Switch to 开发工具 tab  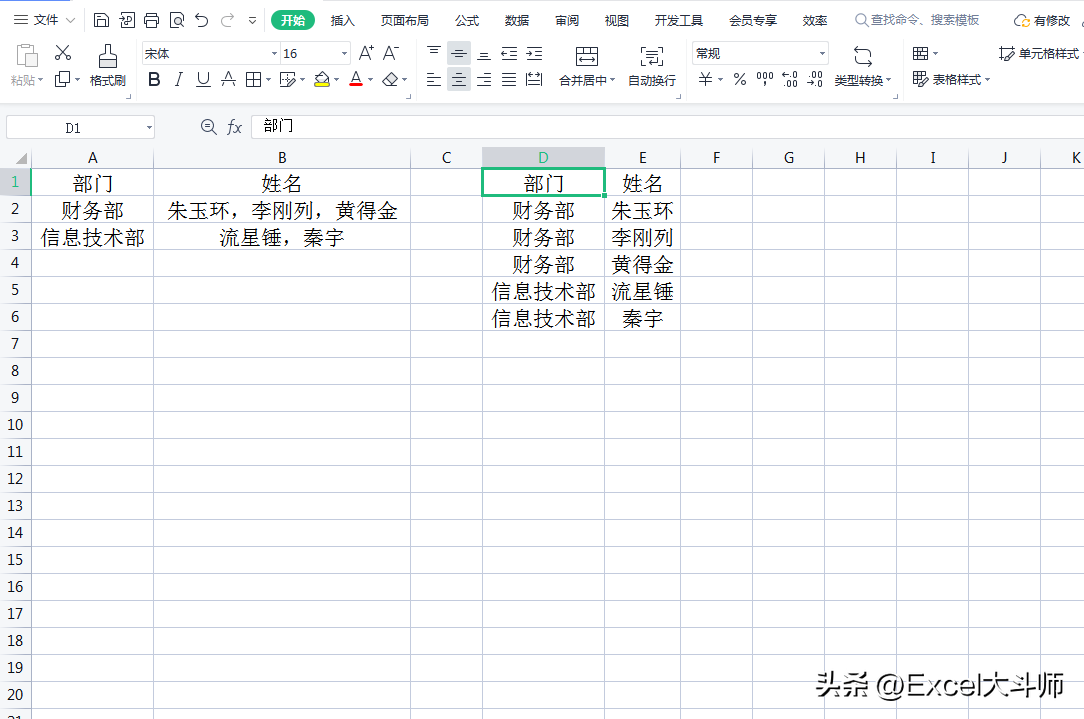coord(678,21)
